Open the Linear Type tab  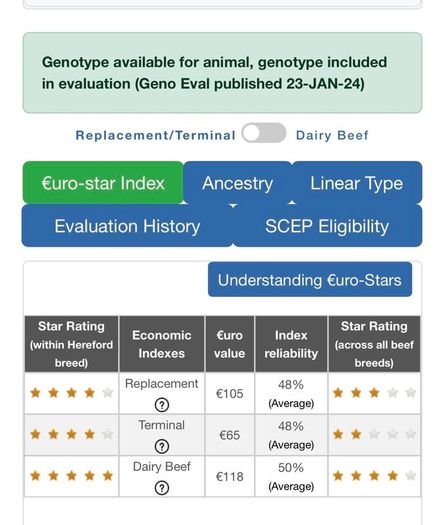click(357, 183)
